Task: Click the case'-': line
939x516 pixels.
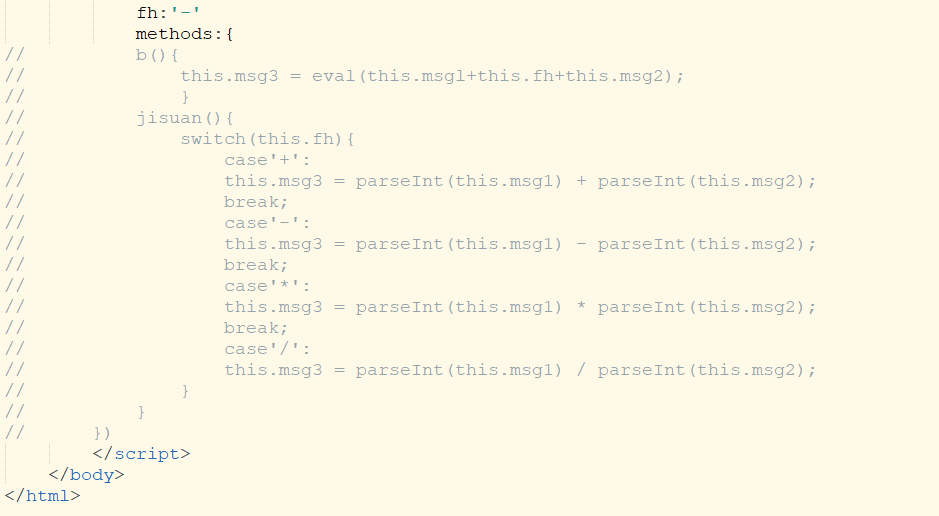Action: (267, 223)
